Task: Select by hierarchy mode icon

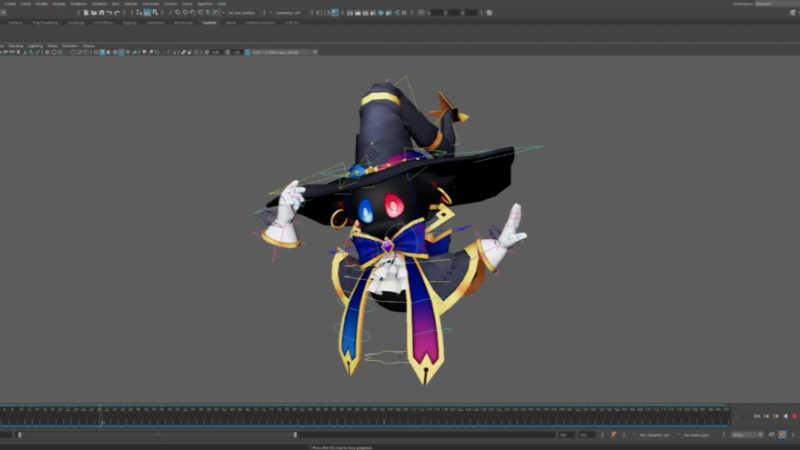Action: point(139,13)
